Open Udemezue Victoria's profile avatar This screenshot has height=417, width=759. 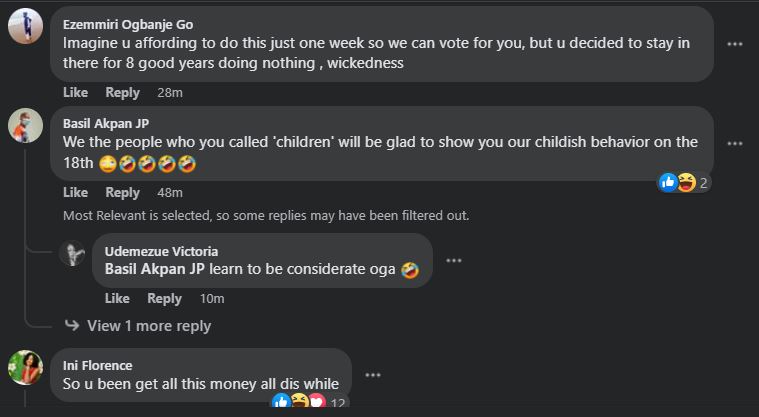(x=73, y=253)
